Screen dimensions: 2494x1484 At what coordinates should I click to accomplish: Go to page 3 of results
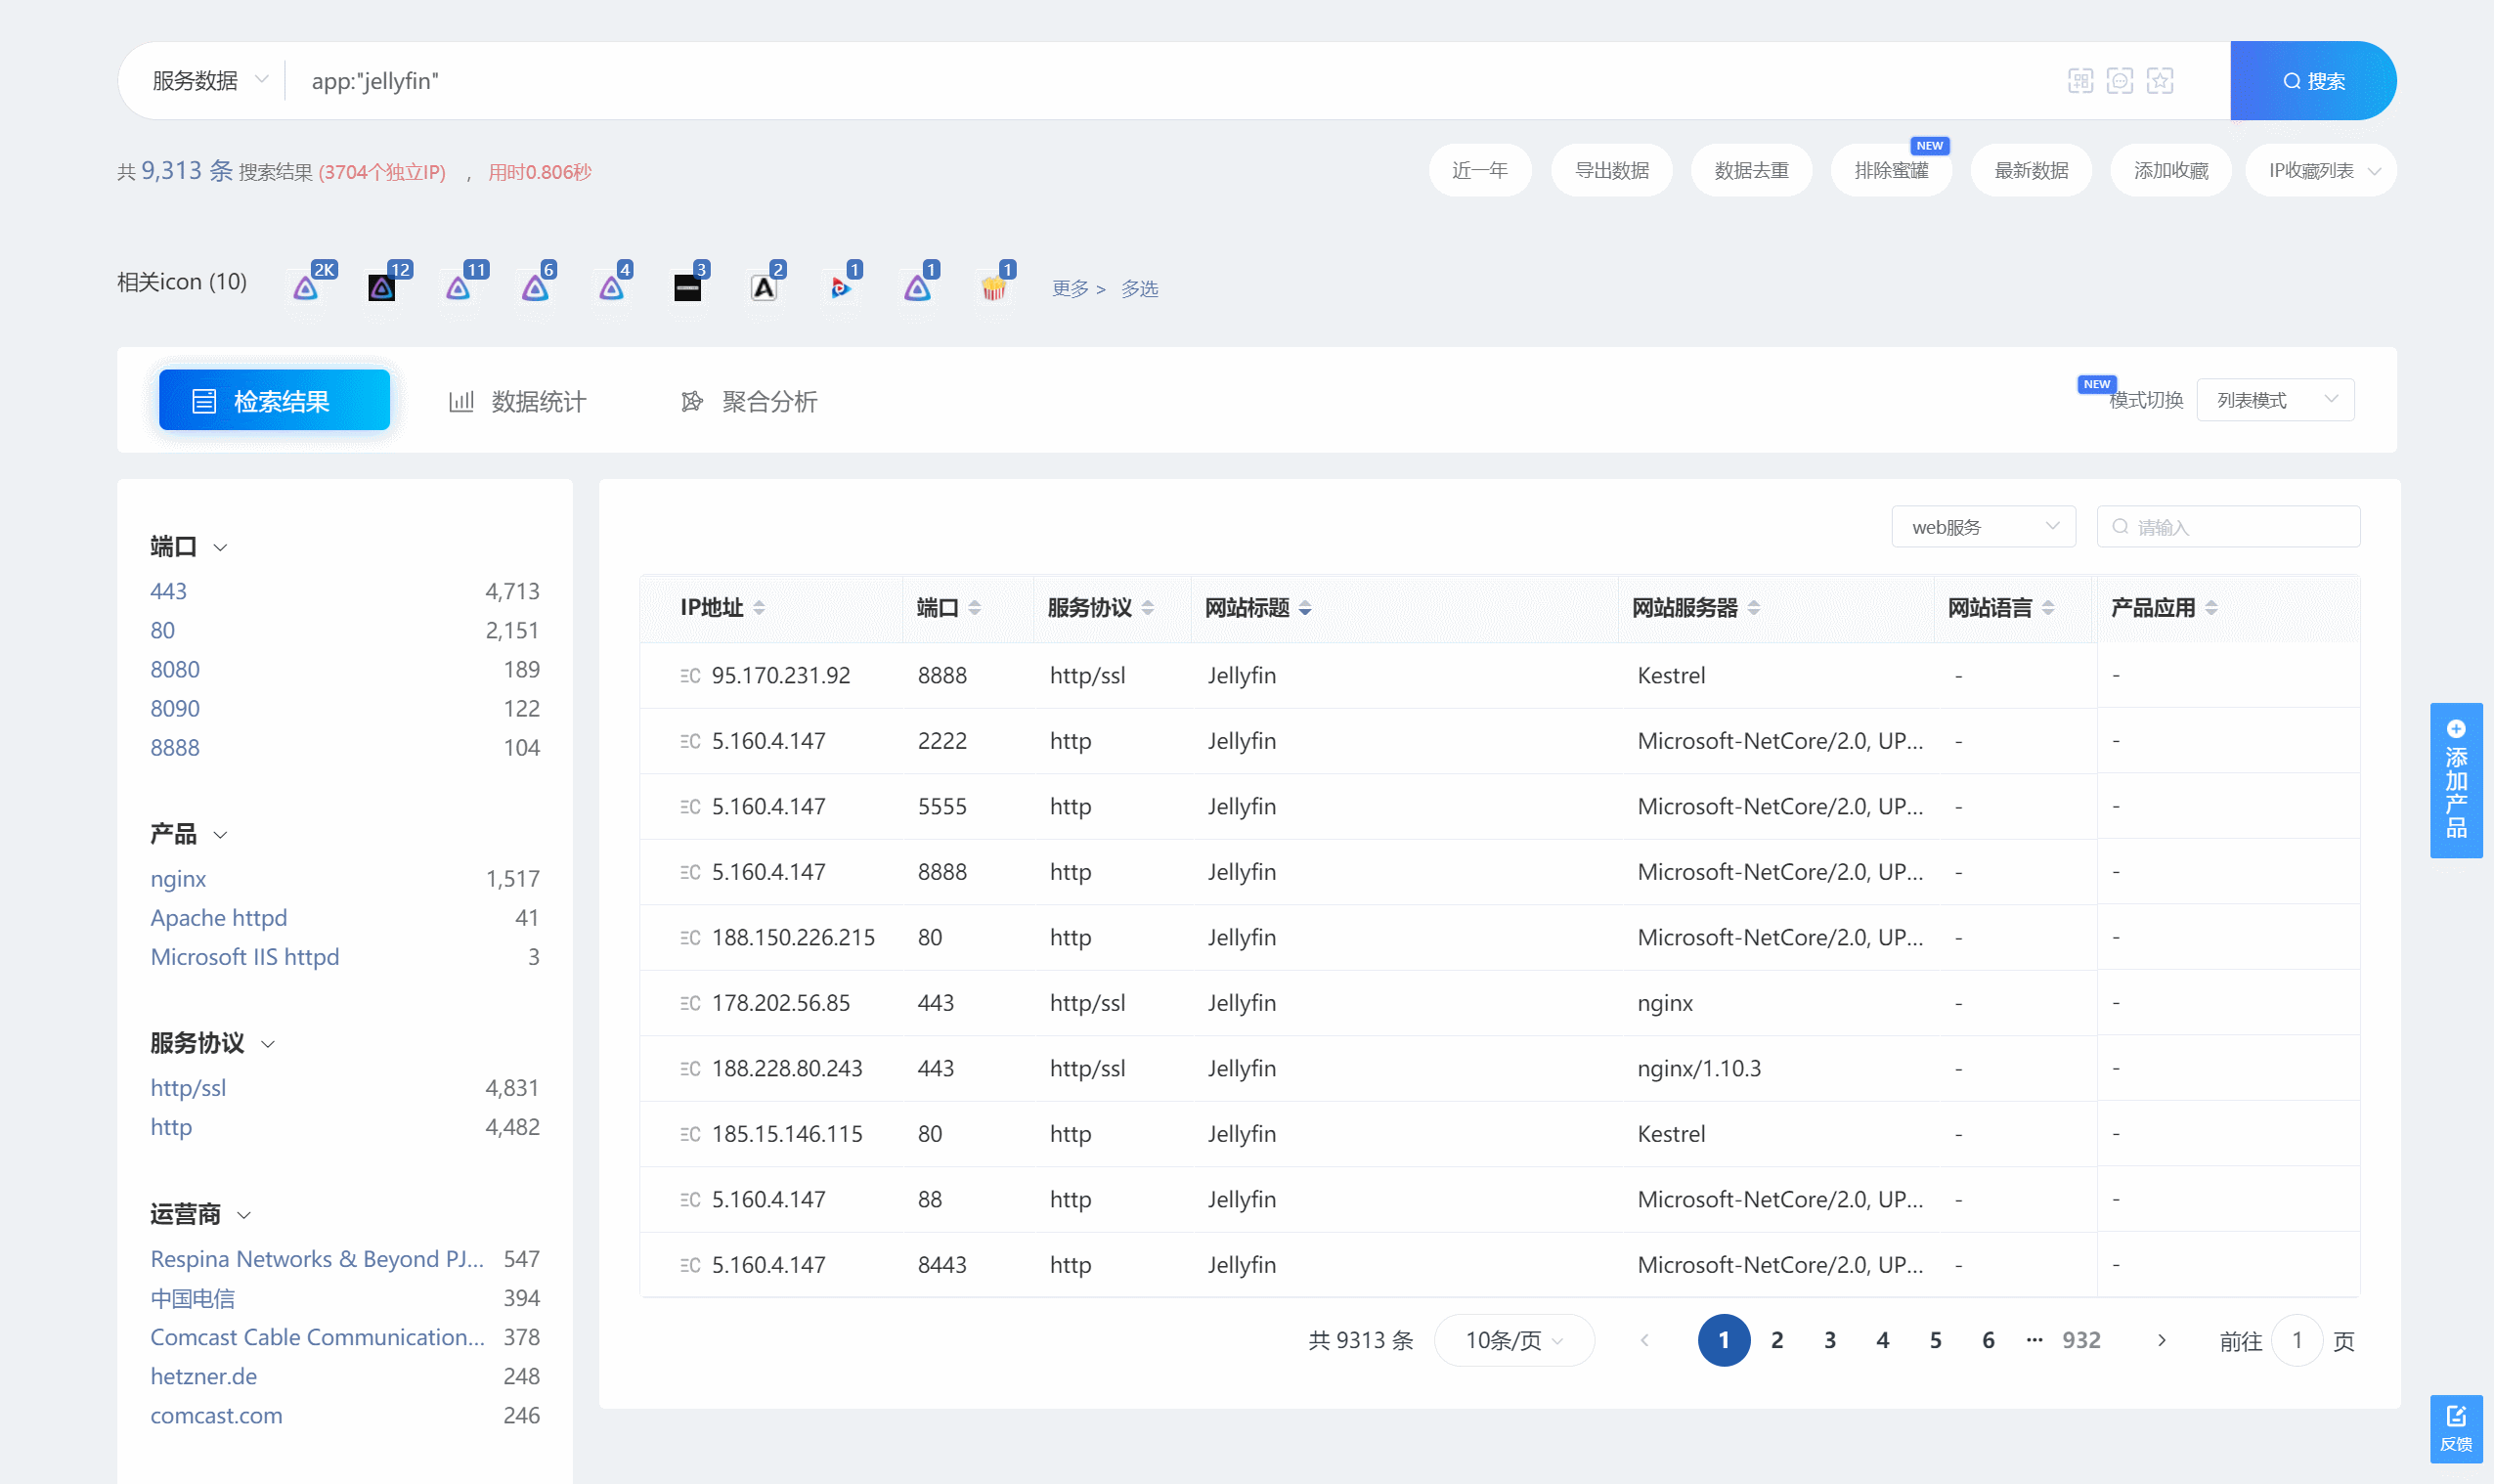1829,1340
